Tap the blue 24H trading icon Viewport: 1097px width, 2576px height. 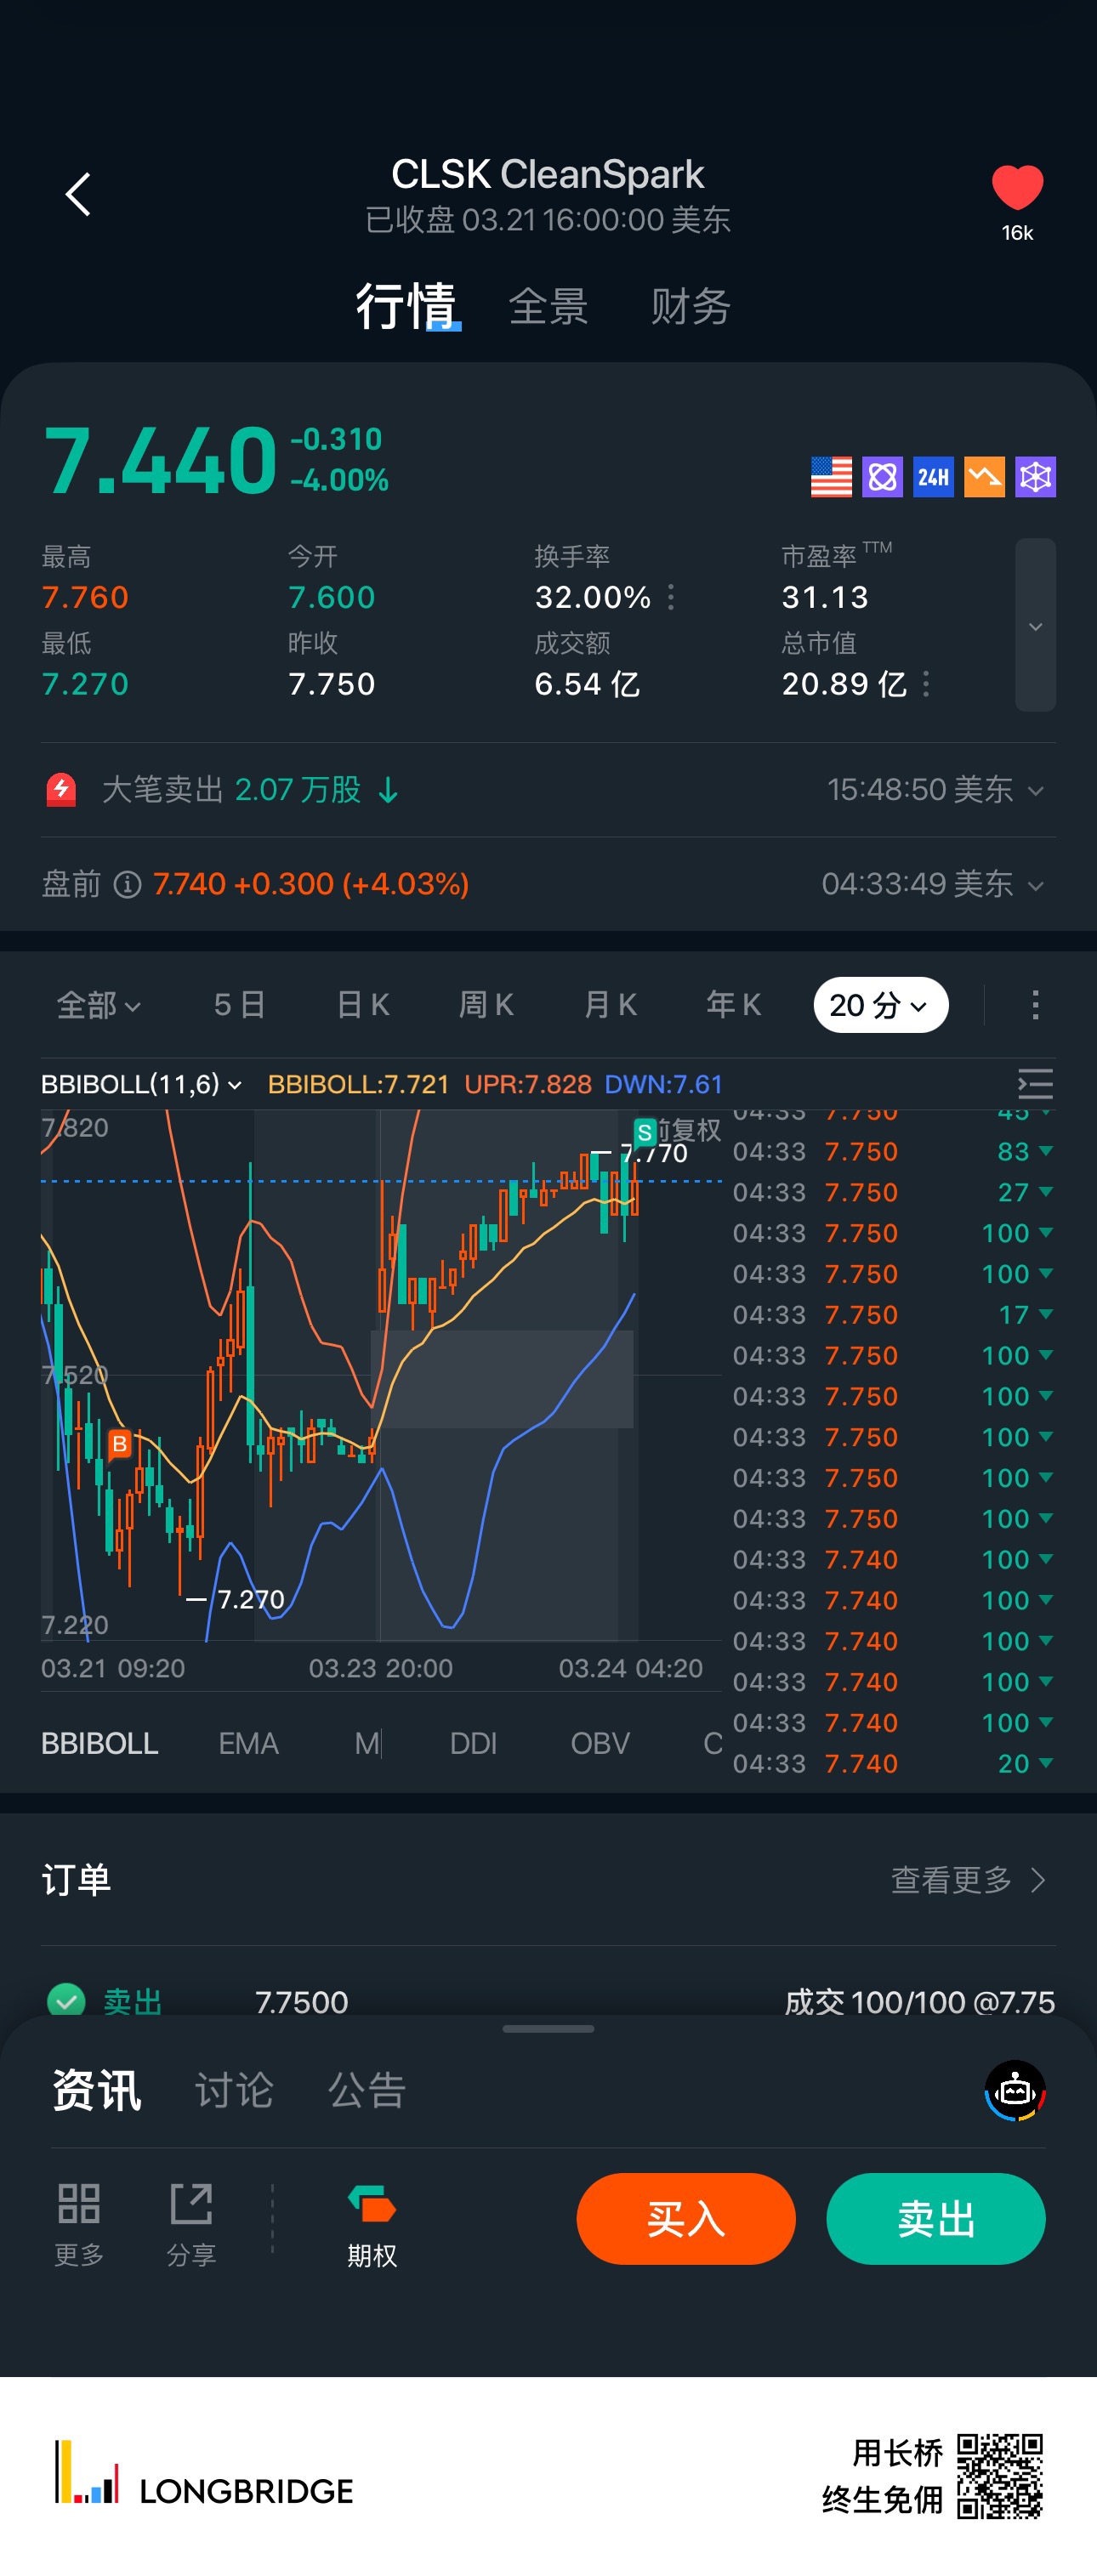pos(933,477)
